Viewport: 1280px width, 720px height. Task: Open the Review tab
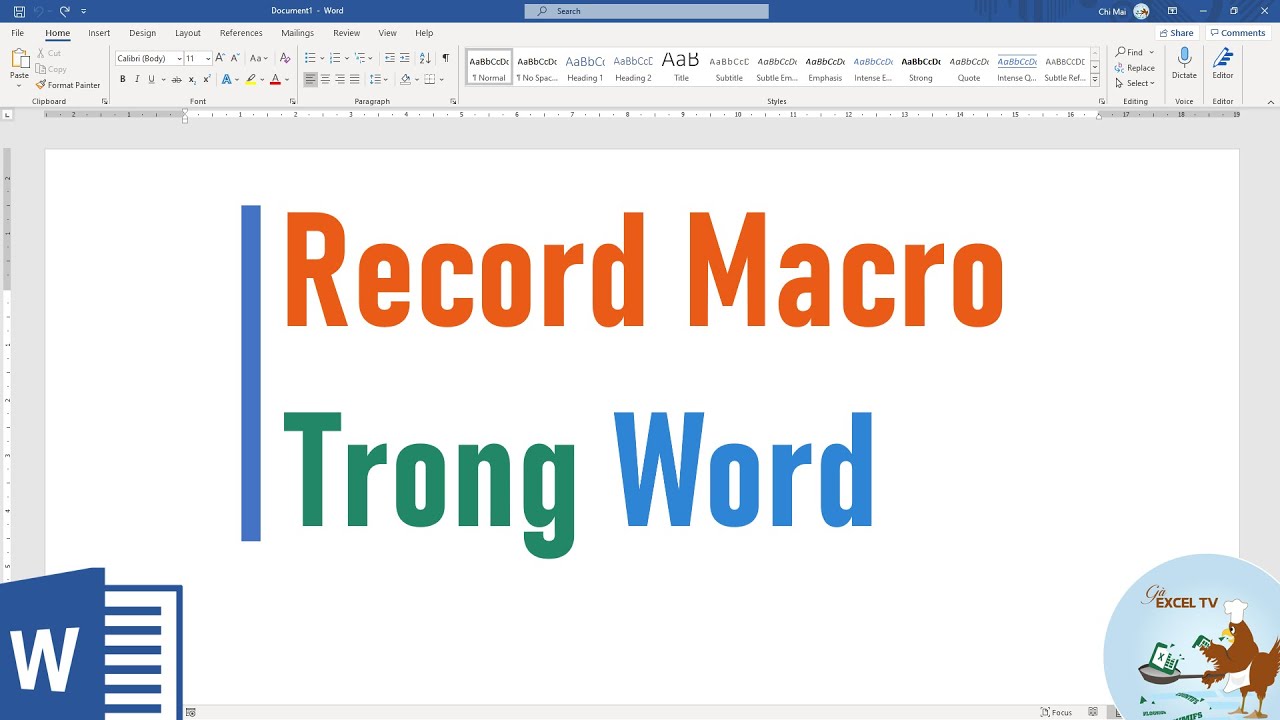[347, 33]
